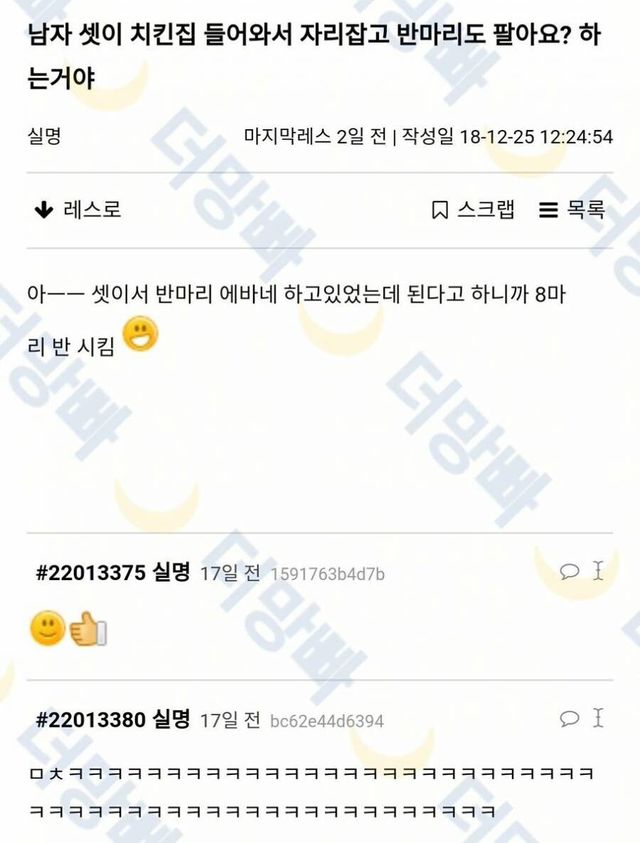Image resolution: width=640 pixels, height=843 pixels.
Task: Click the thumbs up emoji in first comment
Action: (89, 628)
